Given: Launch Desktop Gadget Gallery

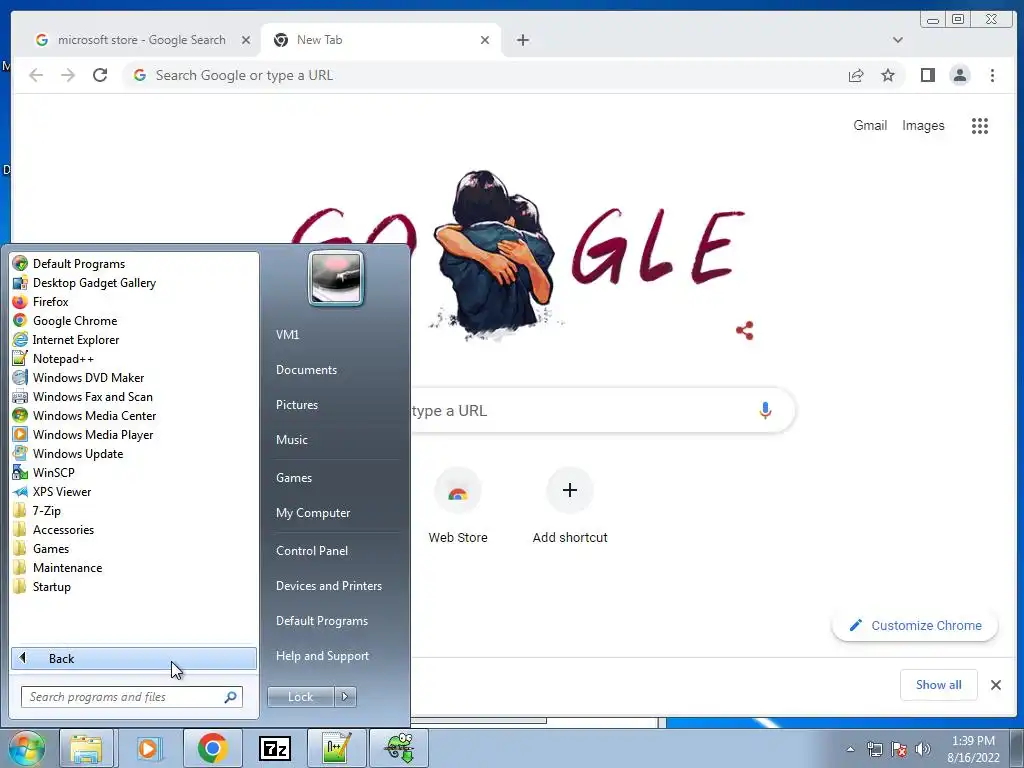Looking at the screenshot, I should 84,283.
